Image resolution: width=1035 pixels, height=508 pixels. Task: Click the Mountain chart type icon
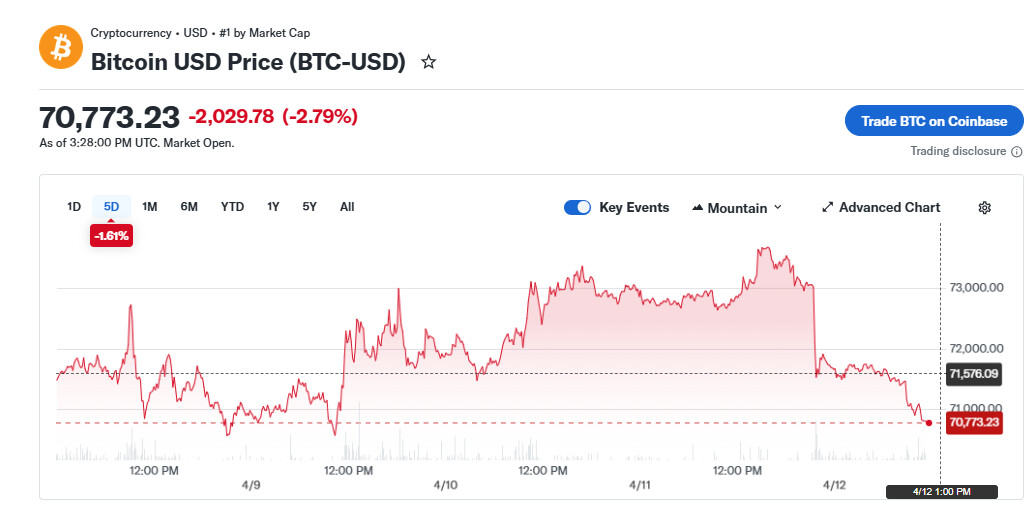[x=696, y=208]
